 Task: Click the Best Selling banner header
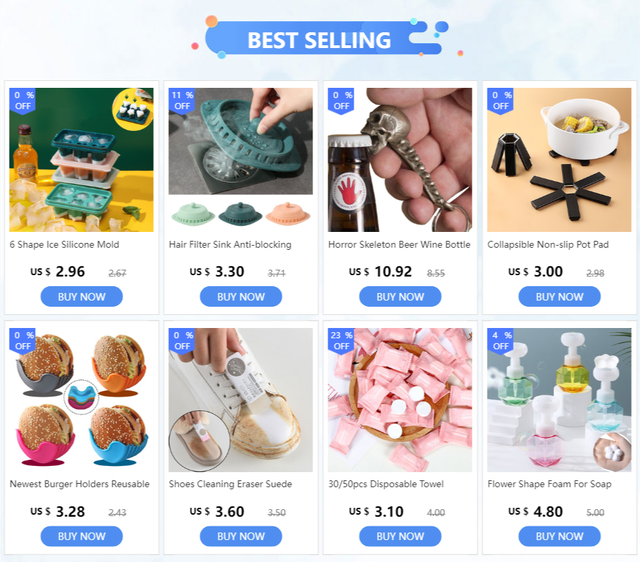pyautogui.click(x=320, y=38)
